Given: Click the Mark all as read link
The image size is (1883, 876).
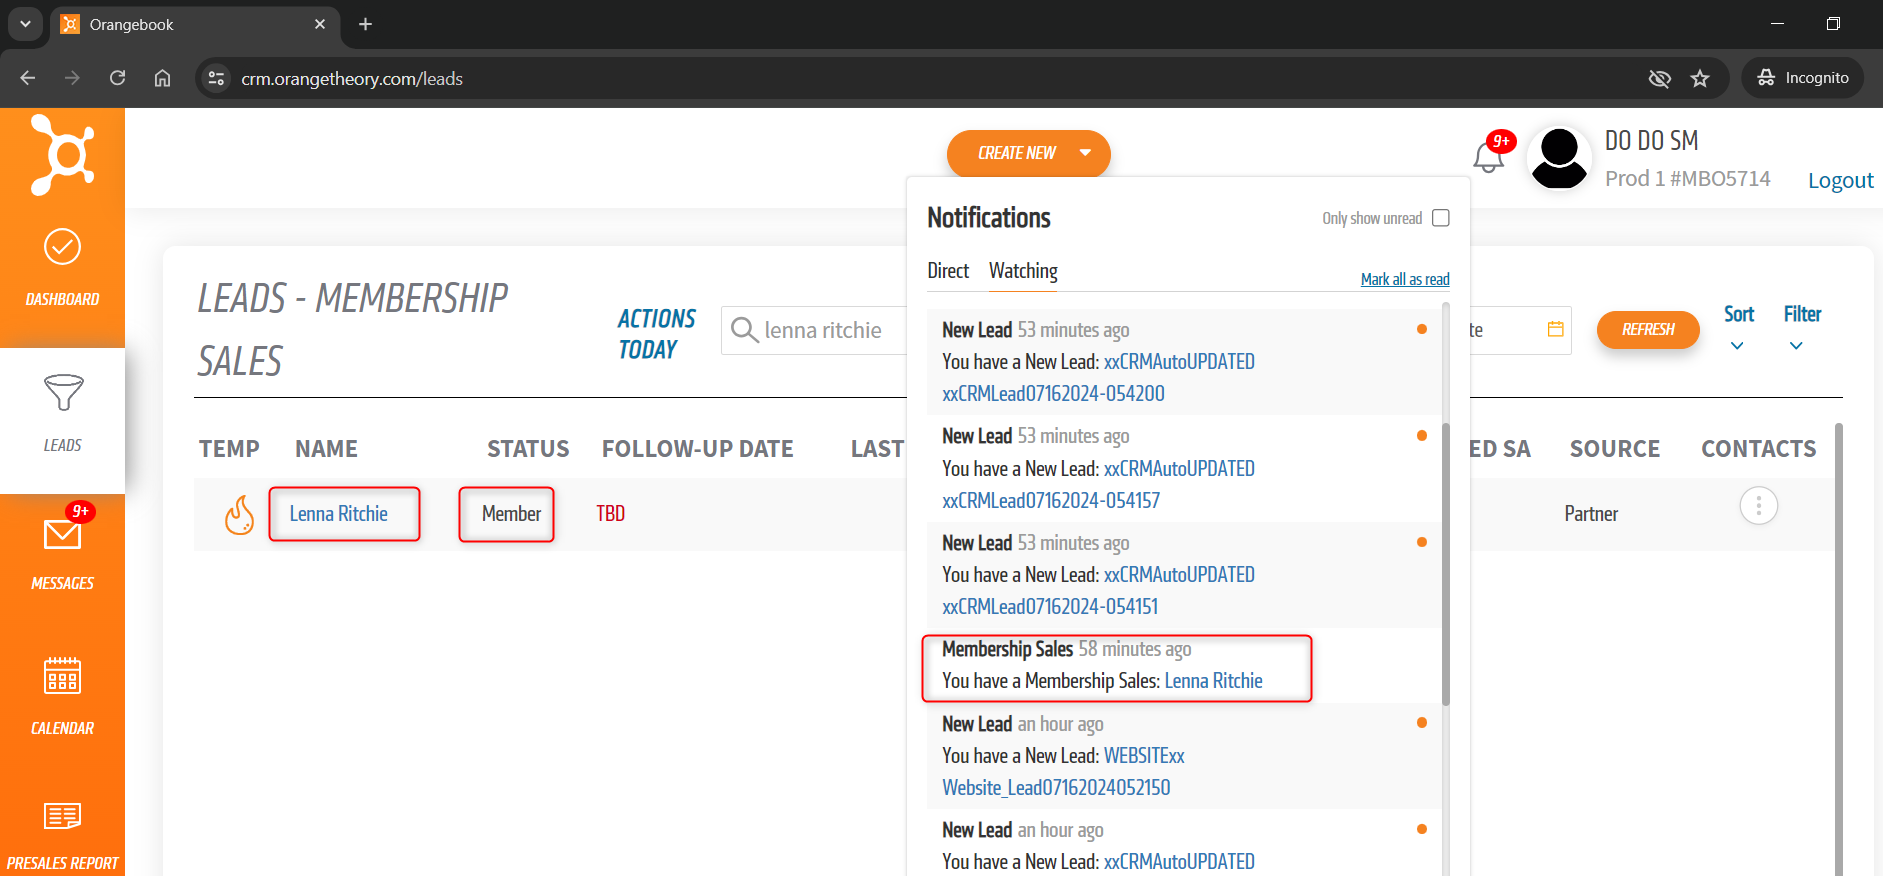Looking at the screenshot, I should click(1405, 279).
